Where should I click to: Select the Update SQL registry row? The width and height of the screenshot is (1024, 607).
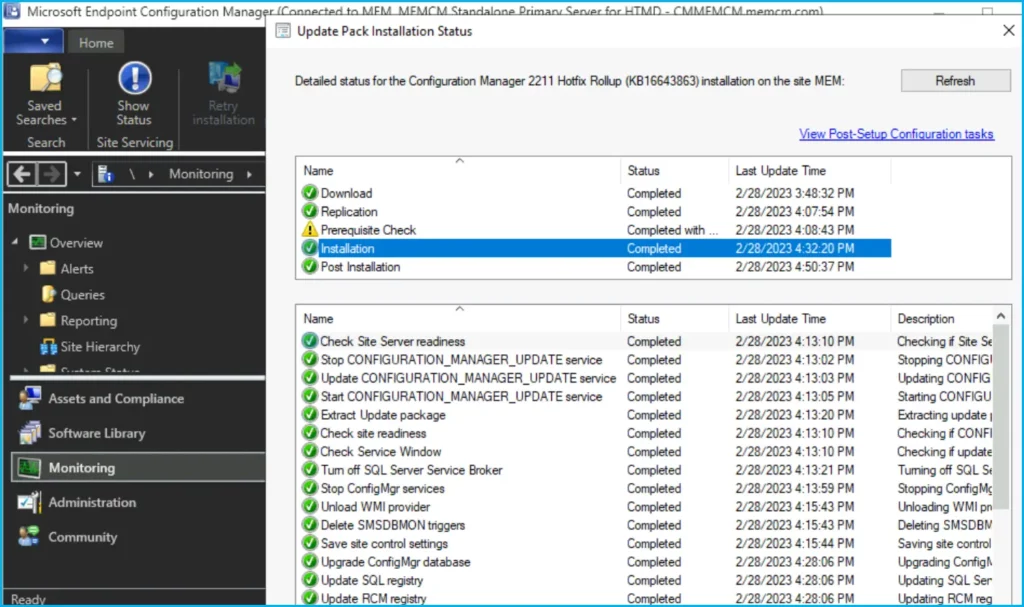coord(646,580)
